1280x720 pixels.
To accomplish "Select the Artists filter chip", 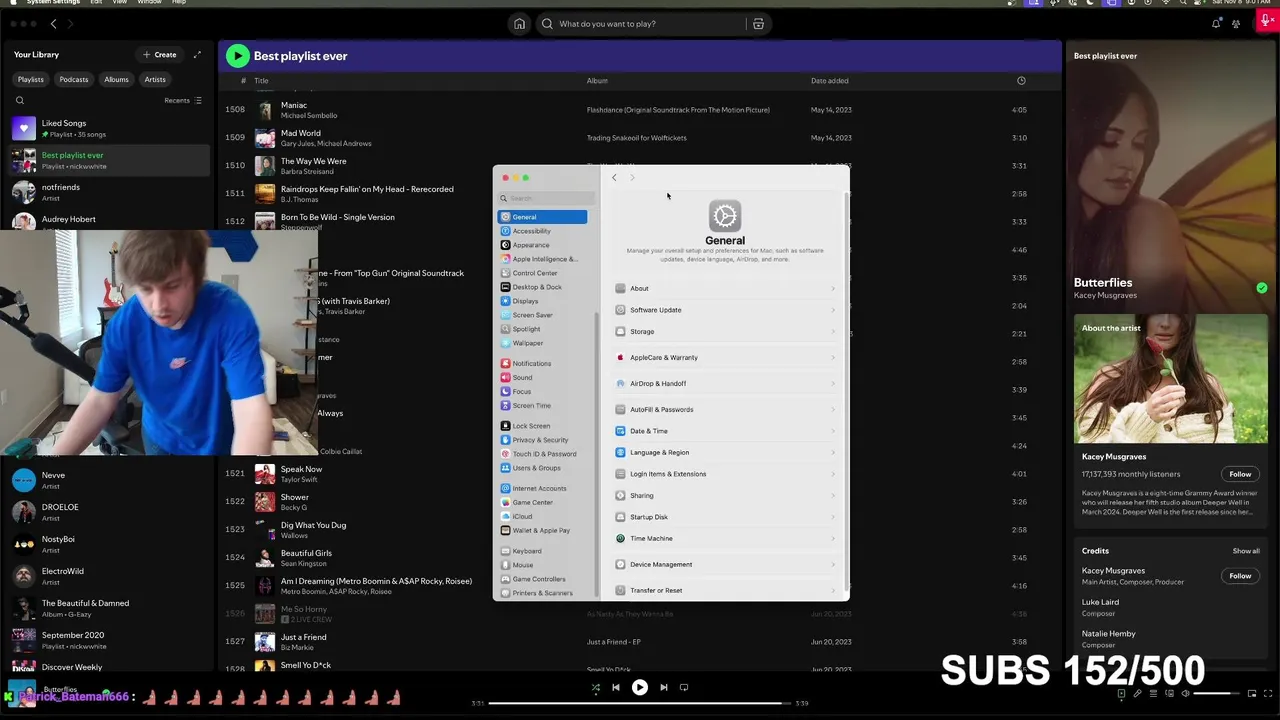I will 155,79.
